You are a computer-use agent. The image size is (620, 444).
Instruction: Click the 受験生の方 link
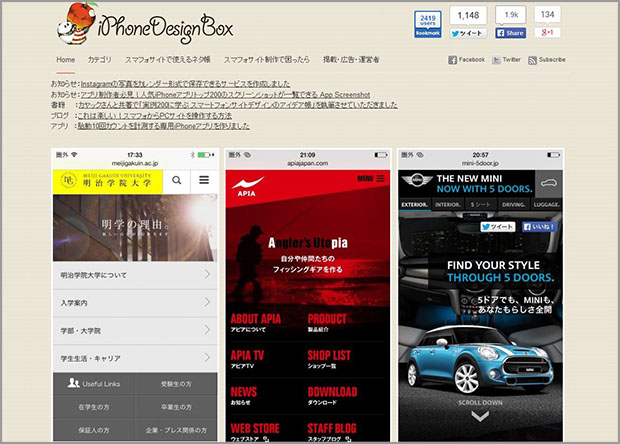coord(176,384)
